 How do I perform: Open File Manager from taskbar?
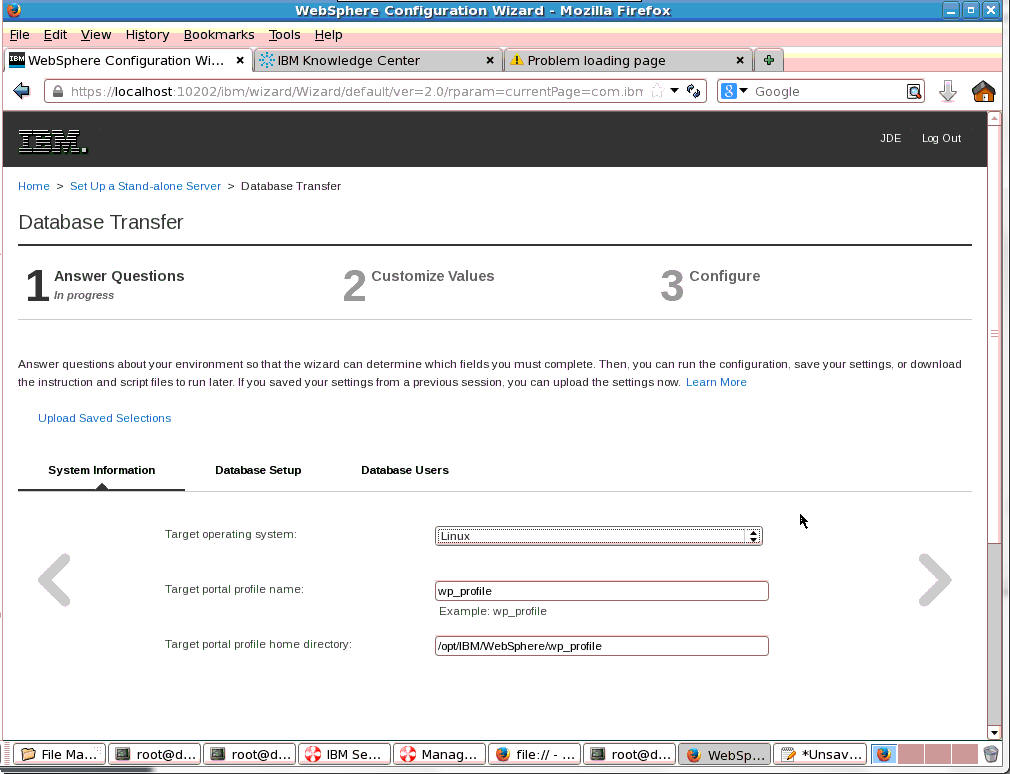click(59, 754)
